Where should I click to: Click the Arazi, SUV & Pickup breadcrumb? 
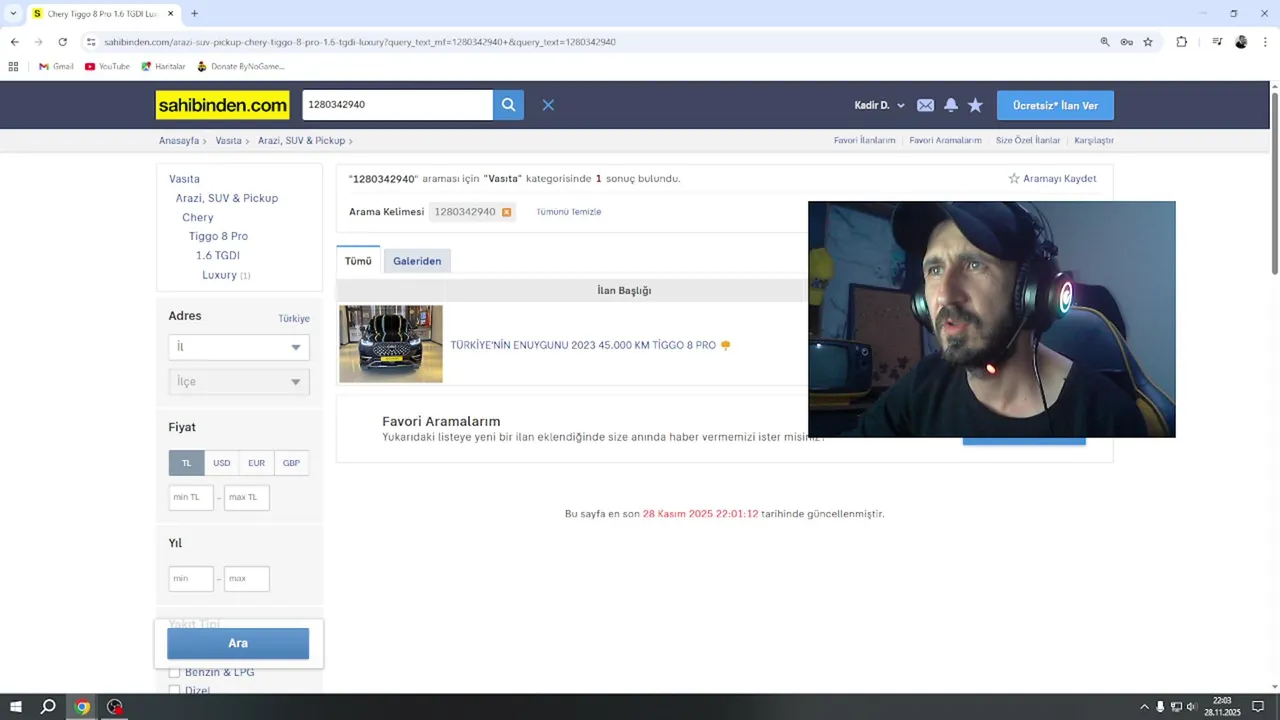coord(301,141)
